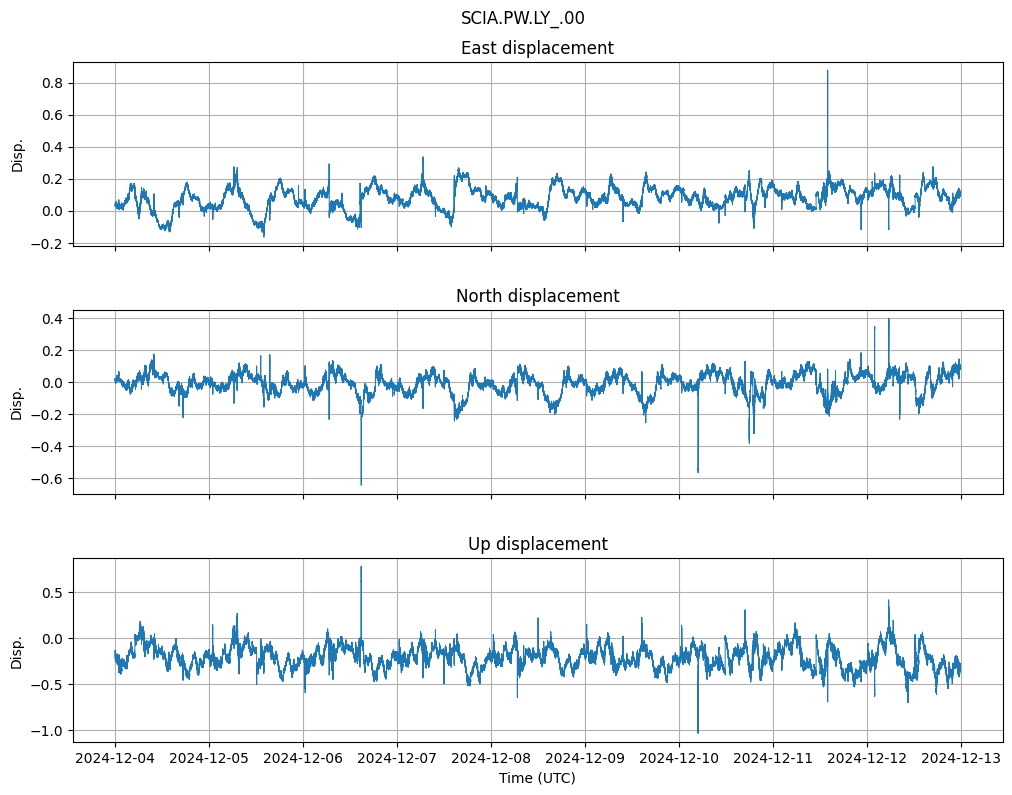
Task: Click the −0.6 tick on North displacement axis
Action: (47, 479)
